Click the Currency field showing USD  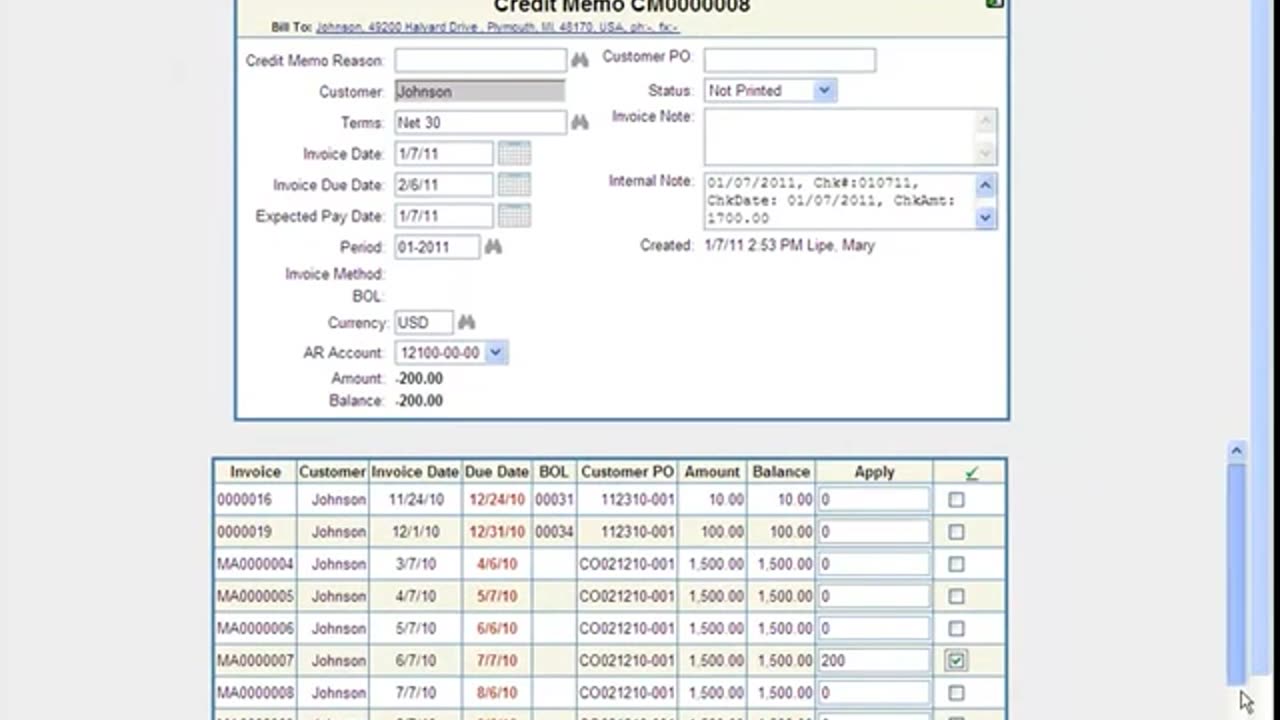click(x=424, y=323)
